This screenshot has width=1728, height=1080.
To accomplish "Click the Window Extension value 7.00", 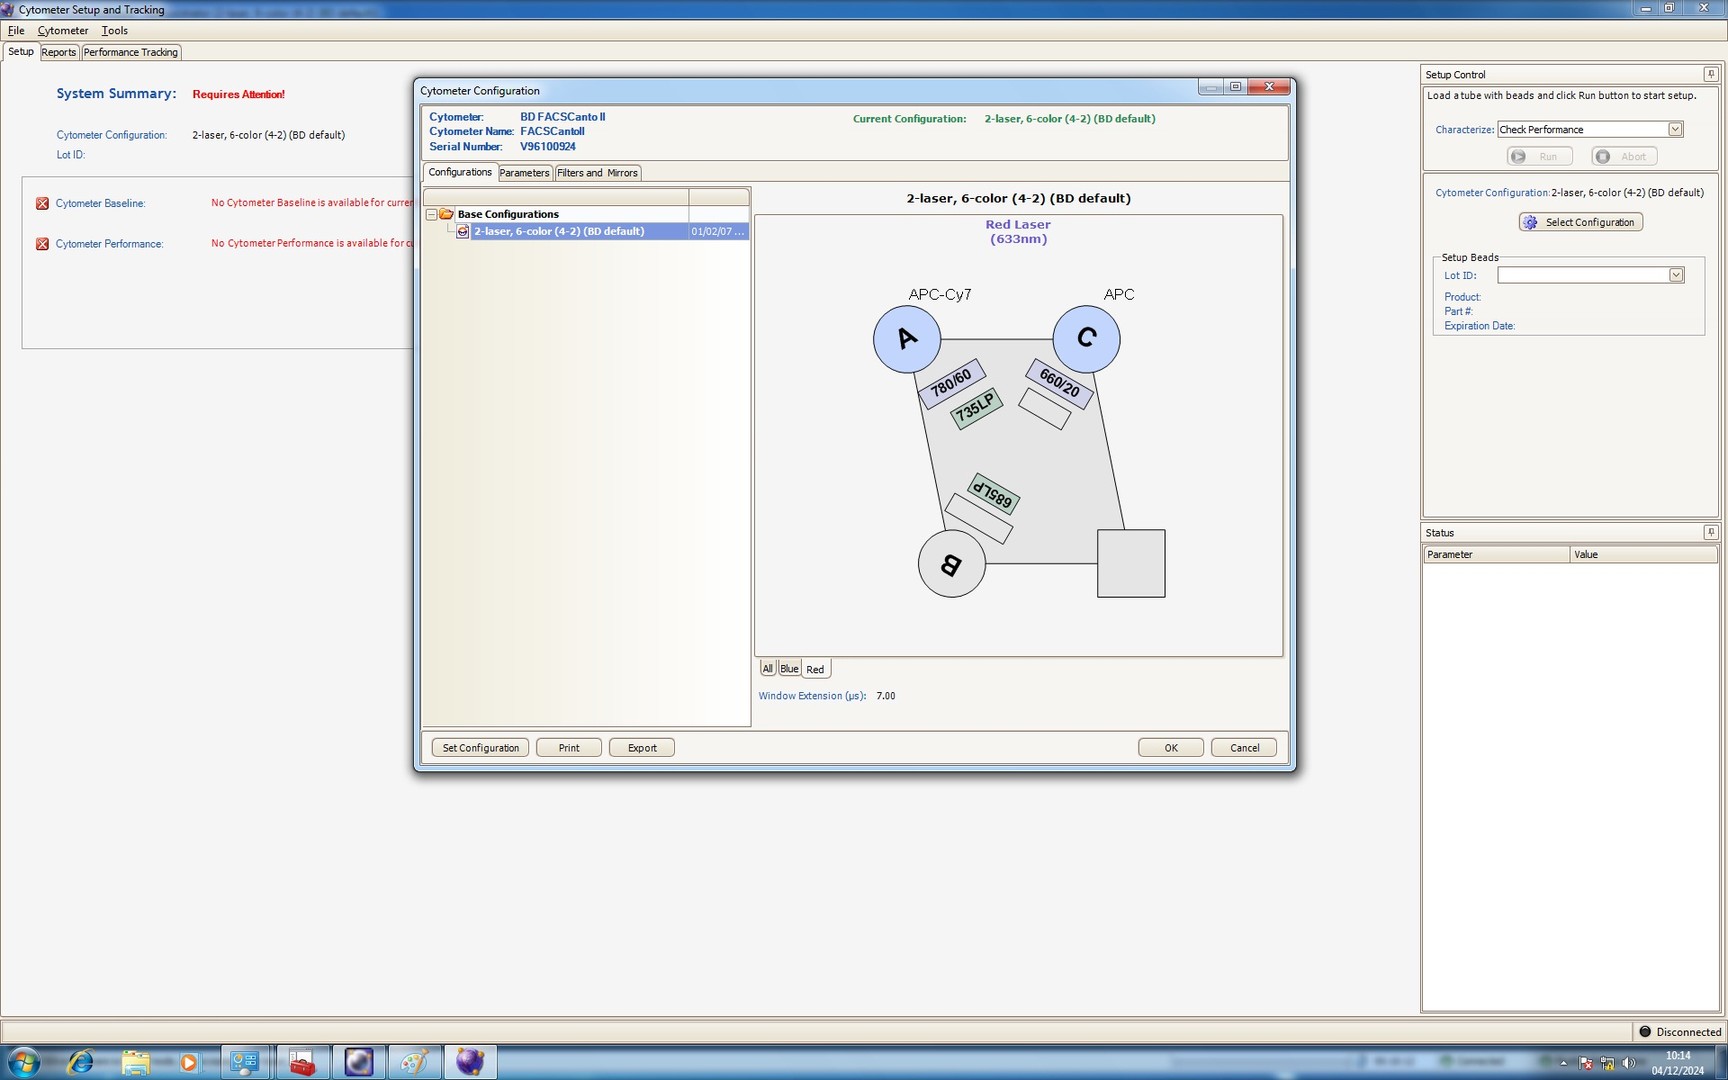I will tap(886, 696).
